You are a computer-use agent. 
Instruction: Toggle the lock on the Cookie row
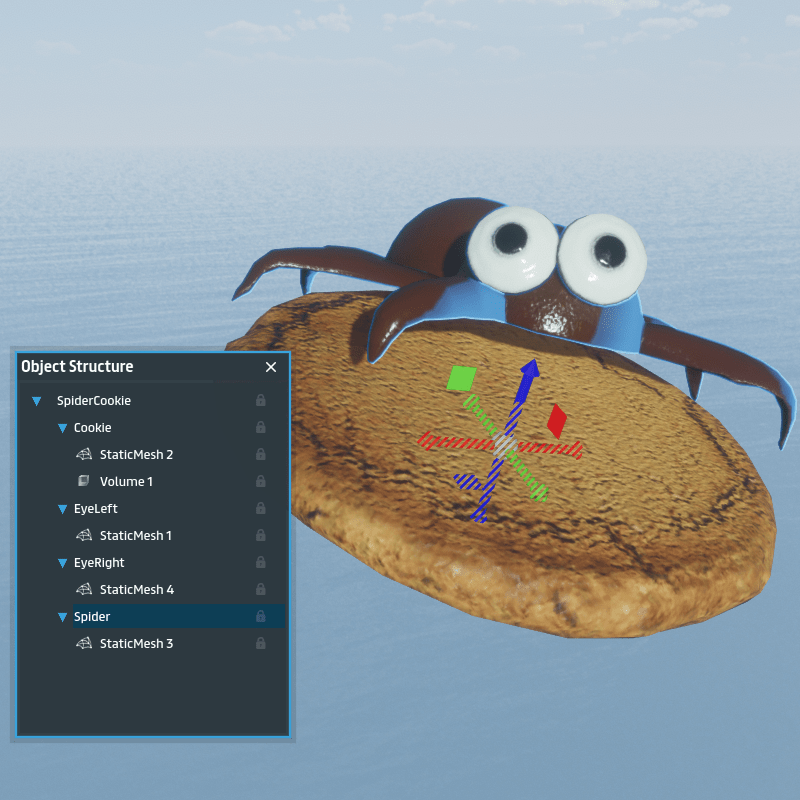click(x=261, y=428)
